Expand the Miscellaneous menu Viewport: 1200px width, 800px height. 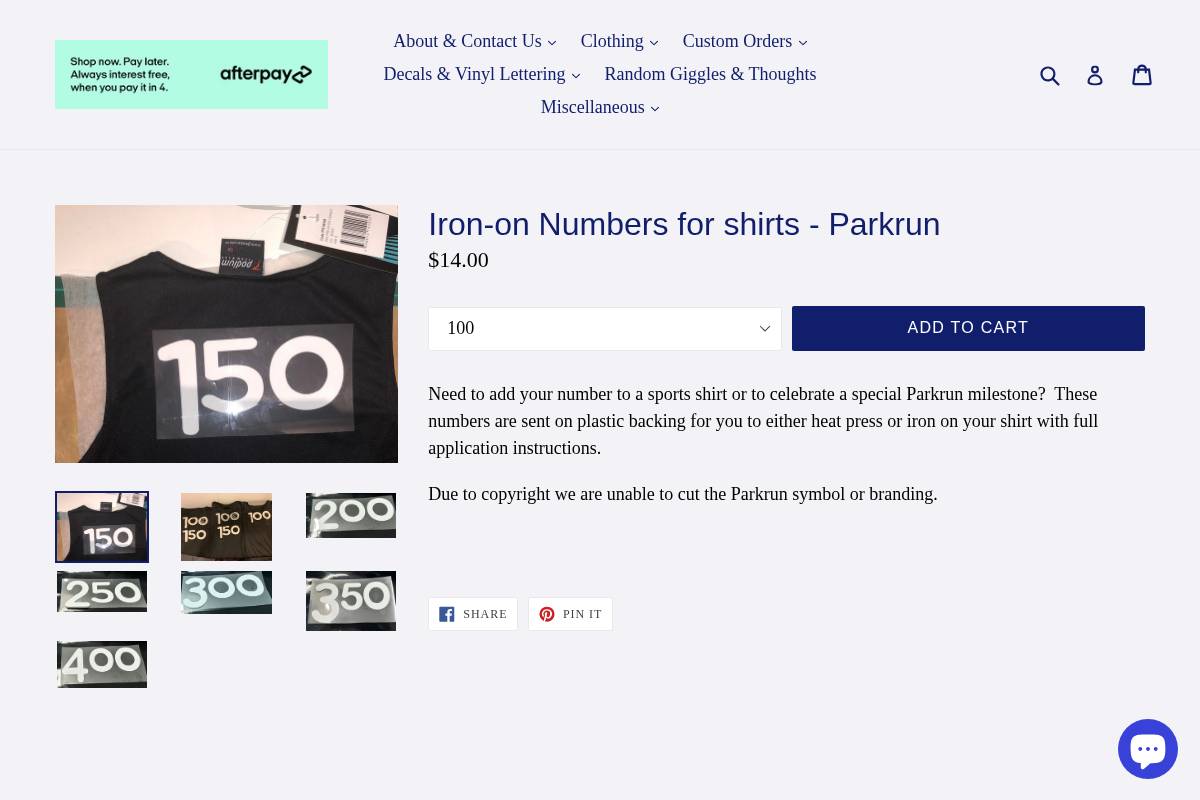point(599,107)
